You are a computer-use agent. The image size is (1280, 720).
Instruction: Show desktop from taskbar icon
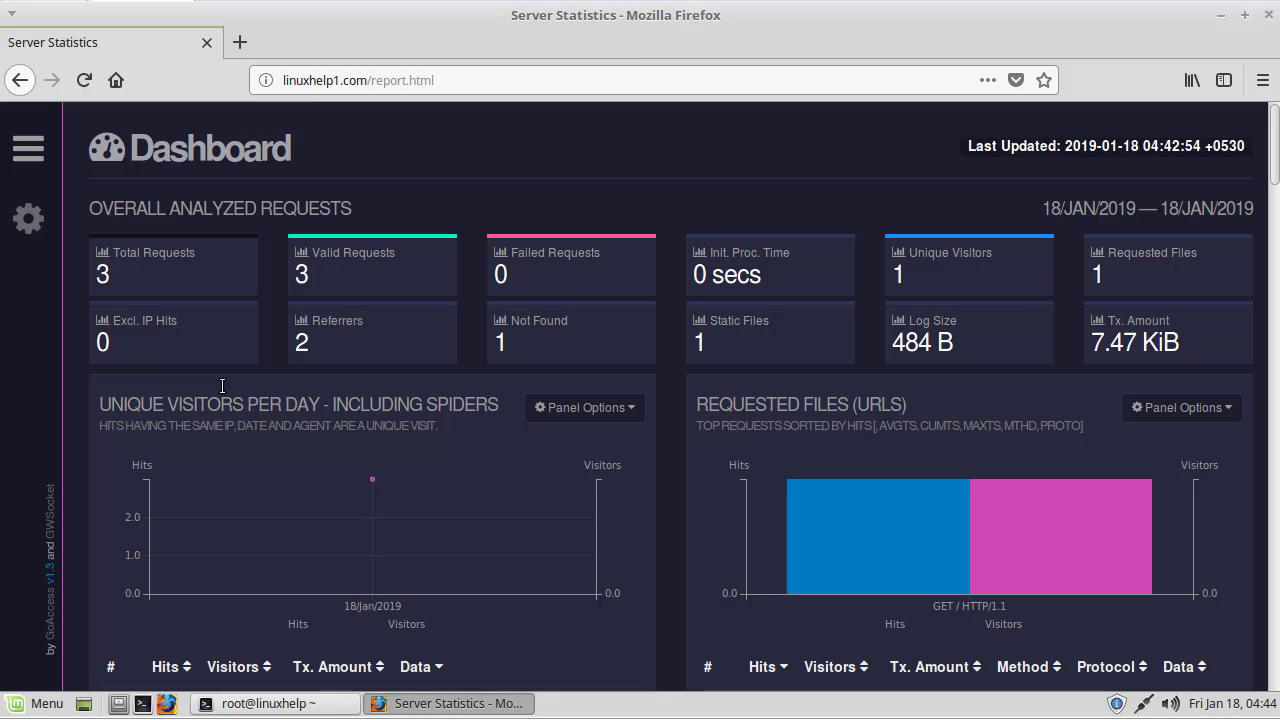[84, 703]
